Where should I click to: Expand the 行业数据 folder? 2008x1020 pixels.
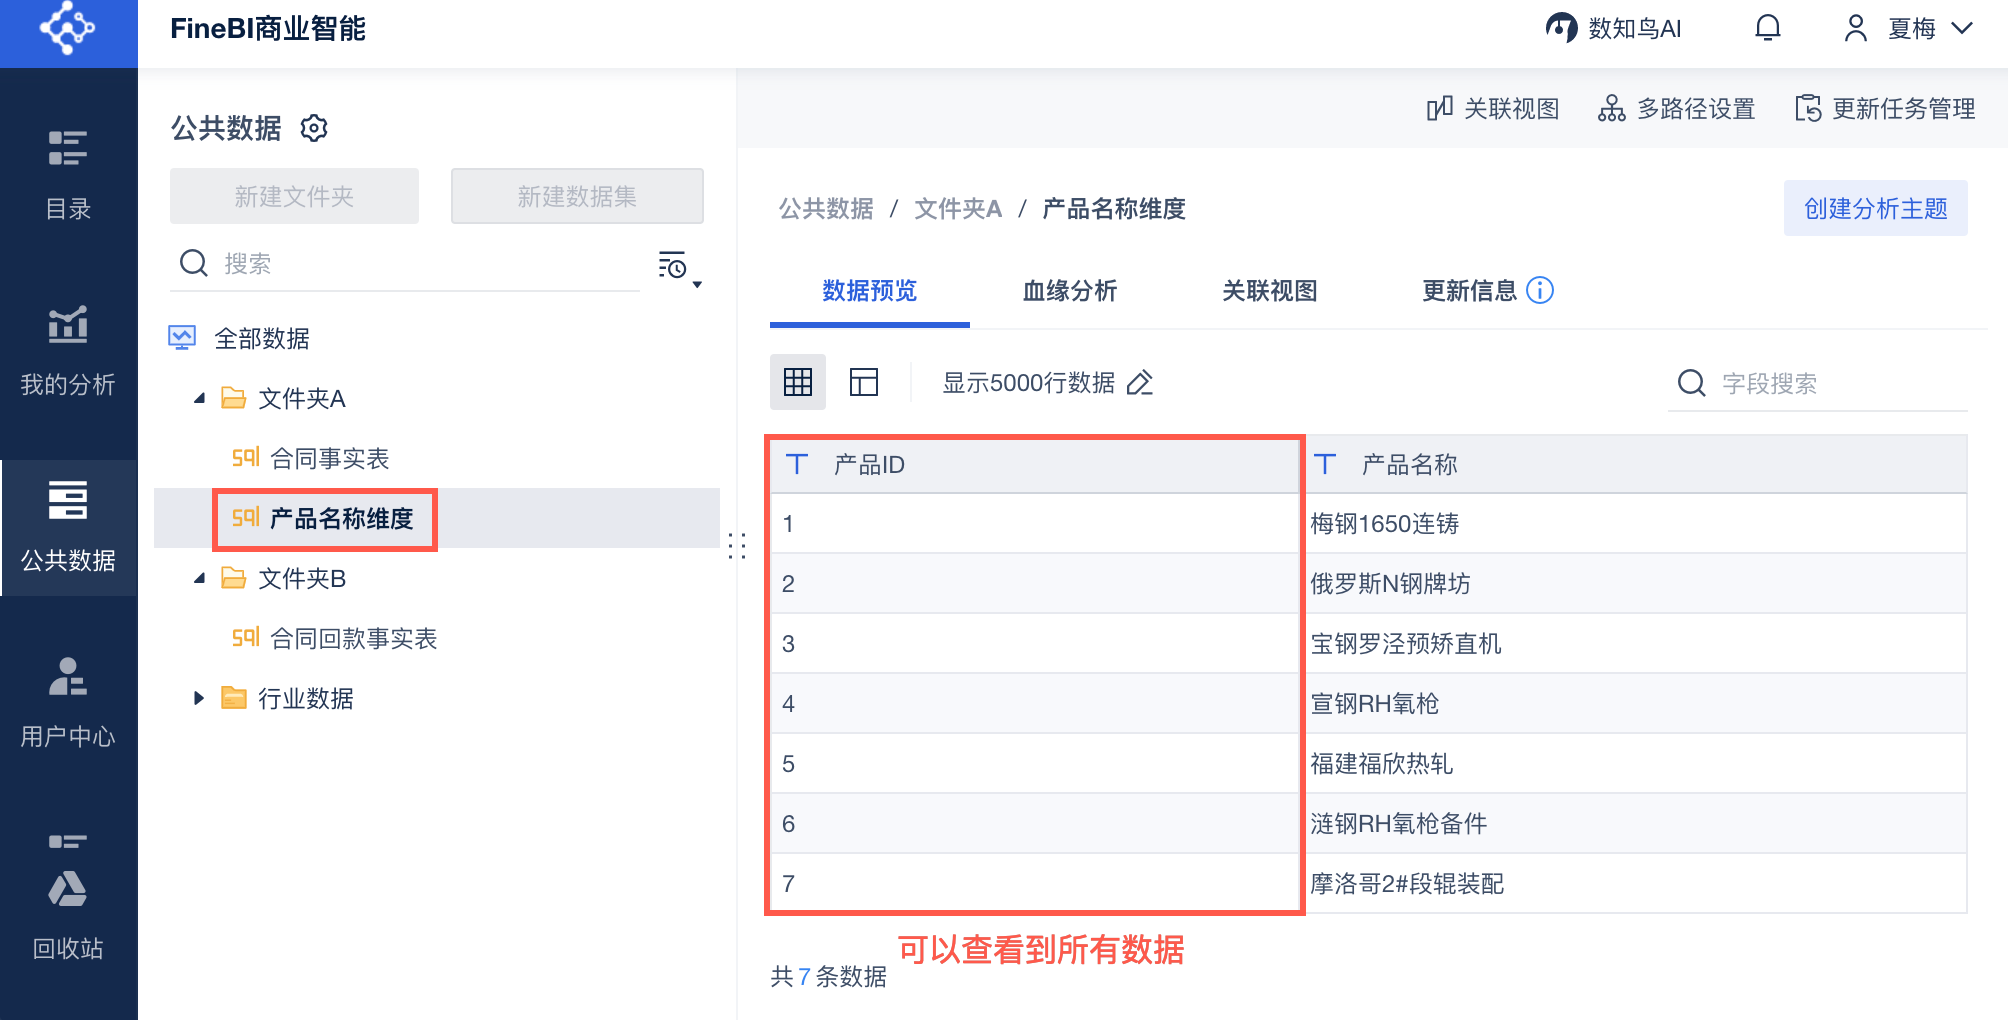(x=199, y=698)
